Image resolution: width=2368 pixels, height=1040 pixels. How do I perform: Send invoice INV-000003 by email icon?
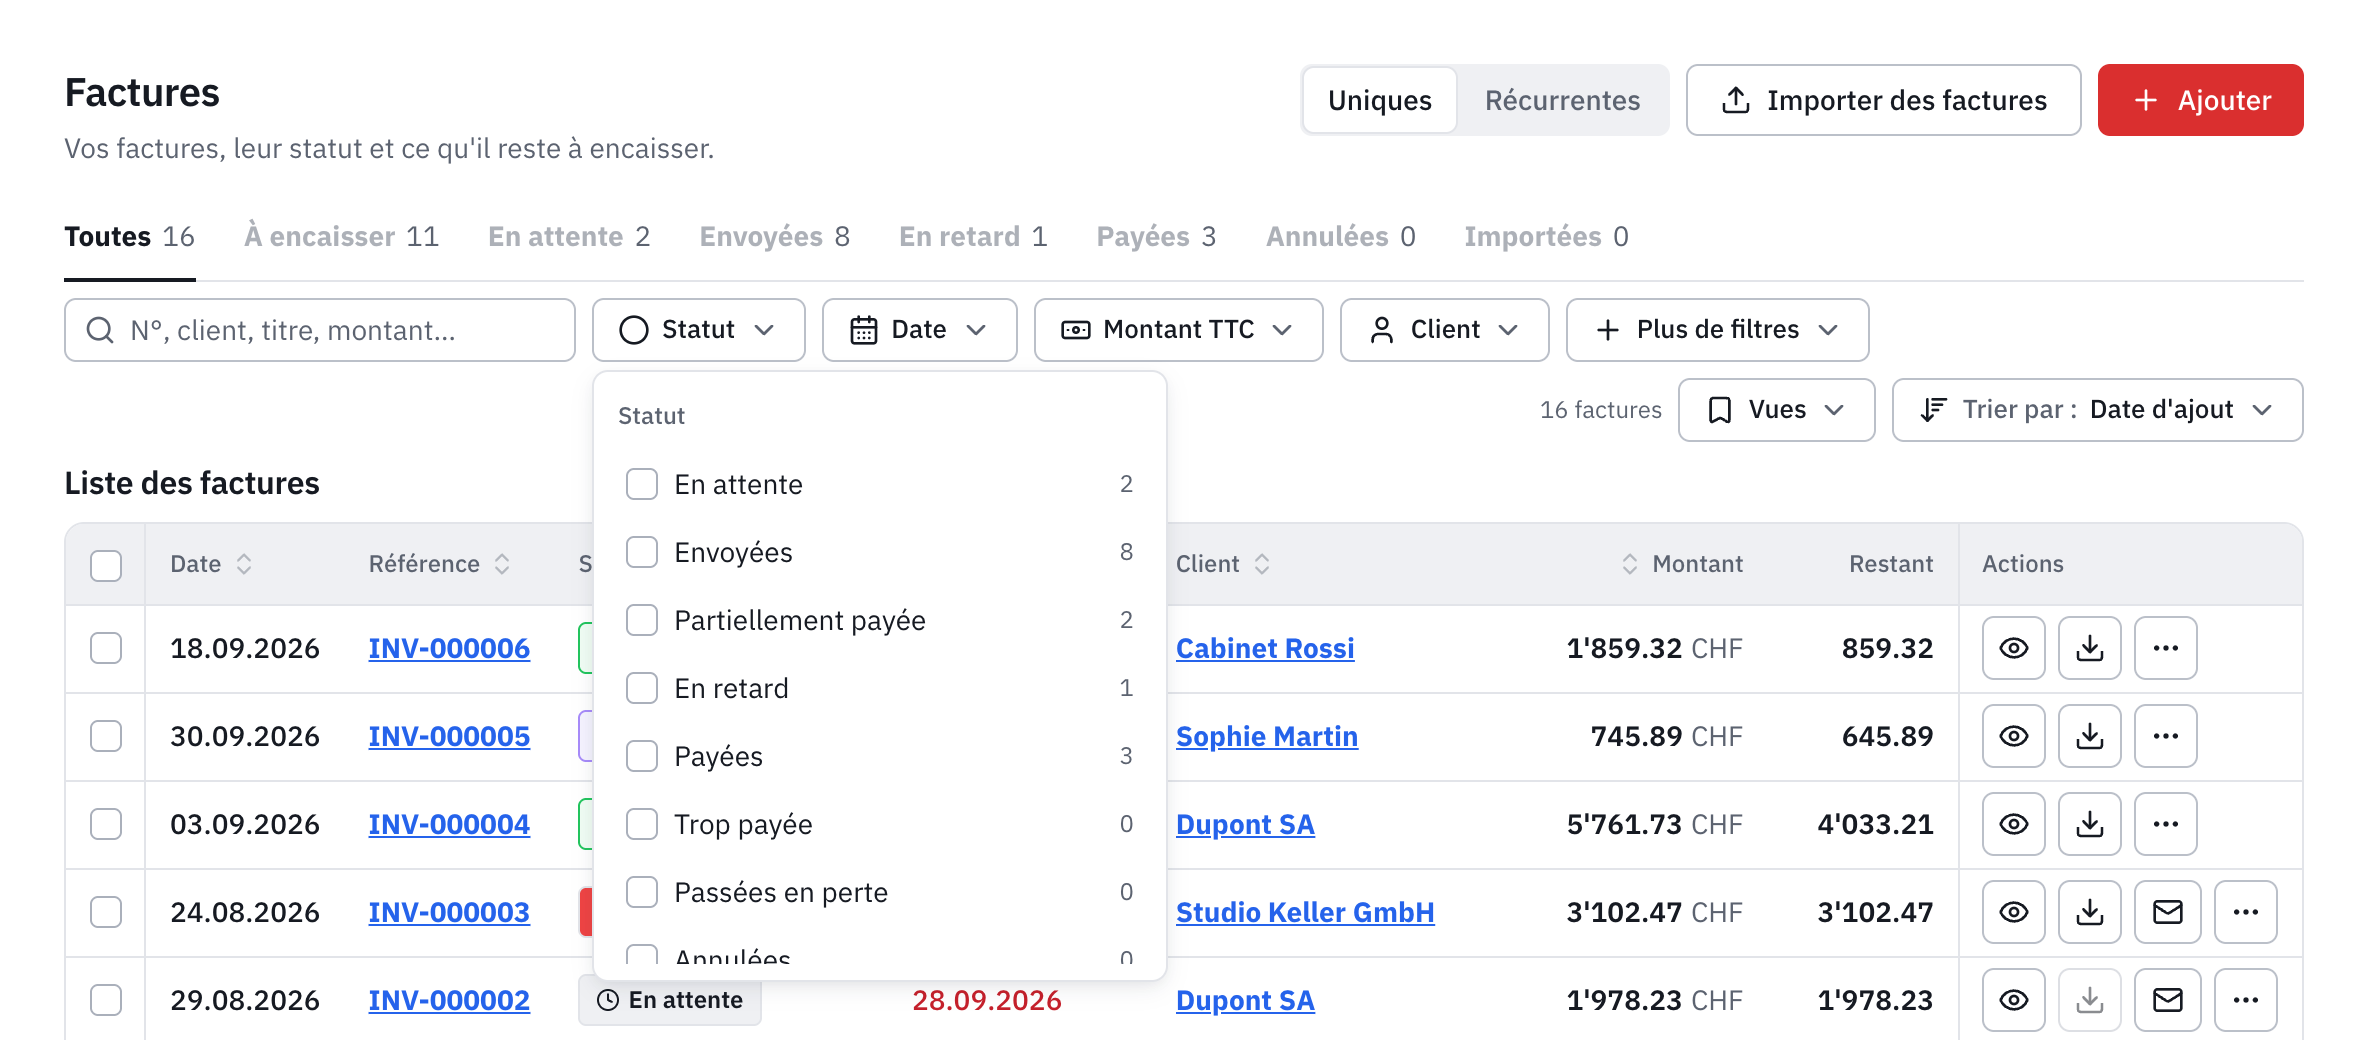pyautogui.click(x=2167, y=912)
